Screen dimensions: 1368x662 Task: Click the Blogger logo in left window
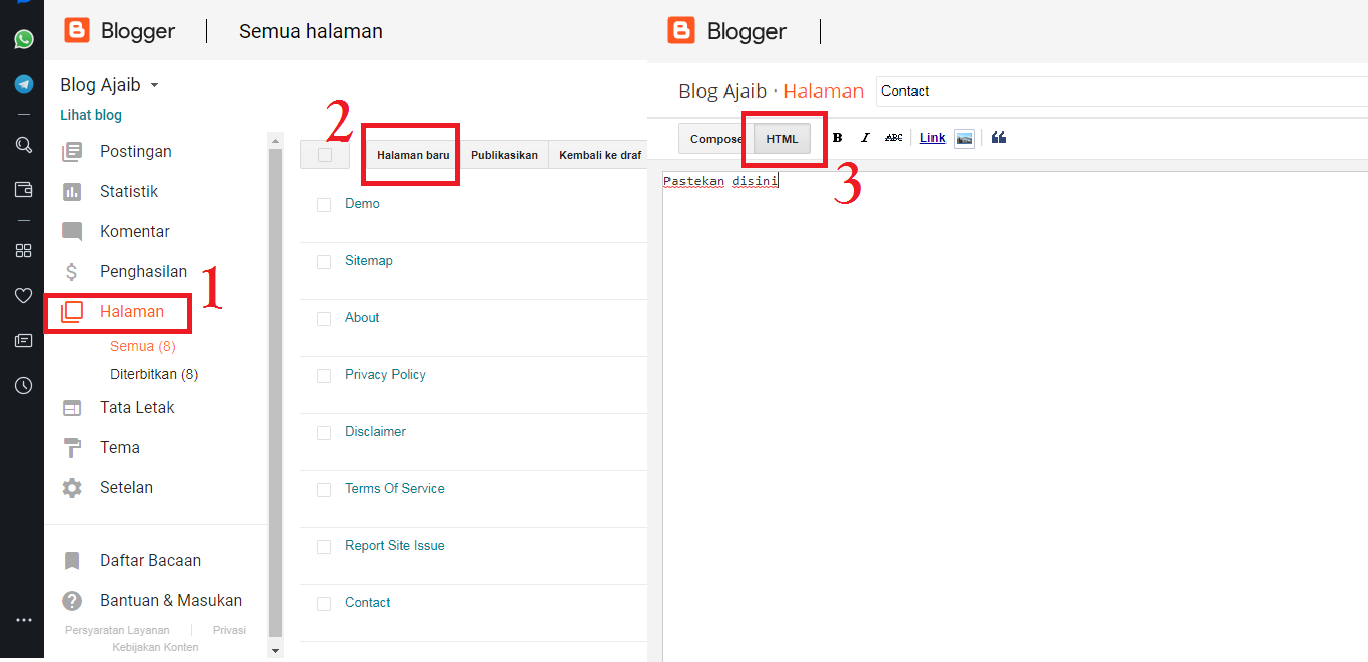click(77, 30)
